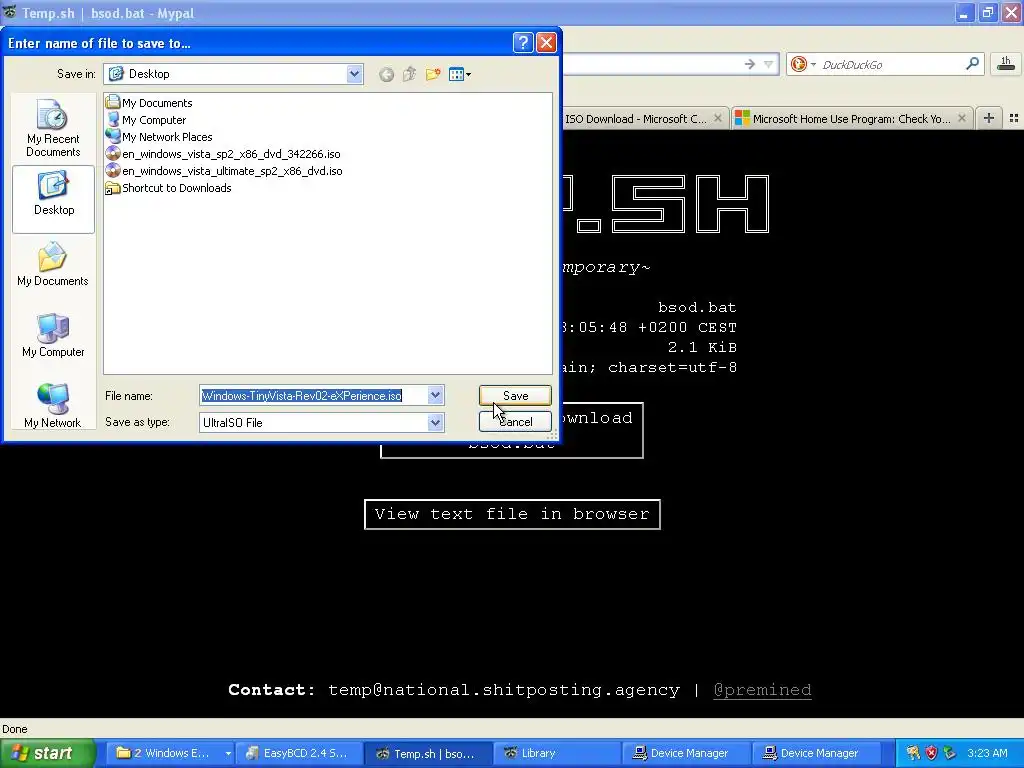
Task: Switch to Library taskbar window
Action: (556, 753)
